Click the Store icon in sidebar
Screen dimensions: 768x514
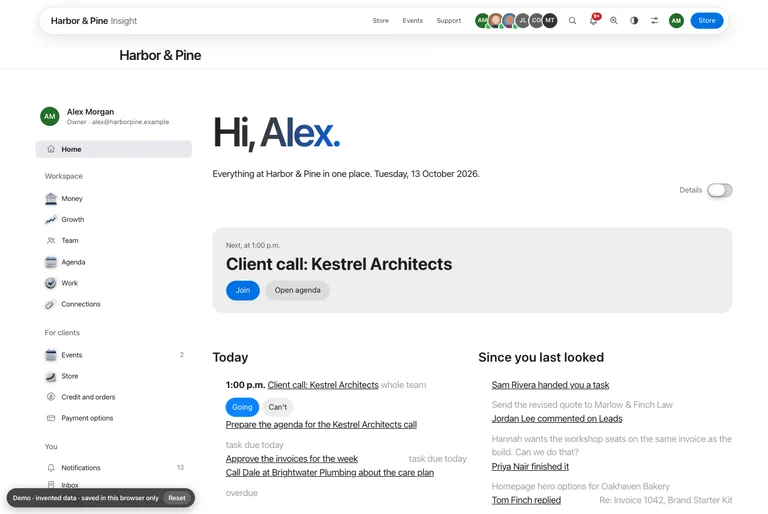point(51,376)
